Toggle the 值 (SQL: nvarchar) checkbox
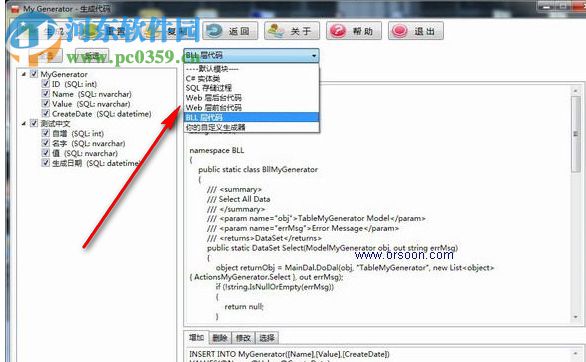The height and width of the screenshot is (362, 586). point(46,153)
